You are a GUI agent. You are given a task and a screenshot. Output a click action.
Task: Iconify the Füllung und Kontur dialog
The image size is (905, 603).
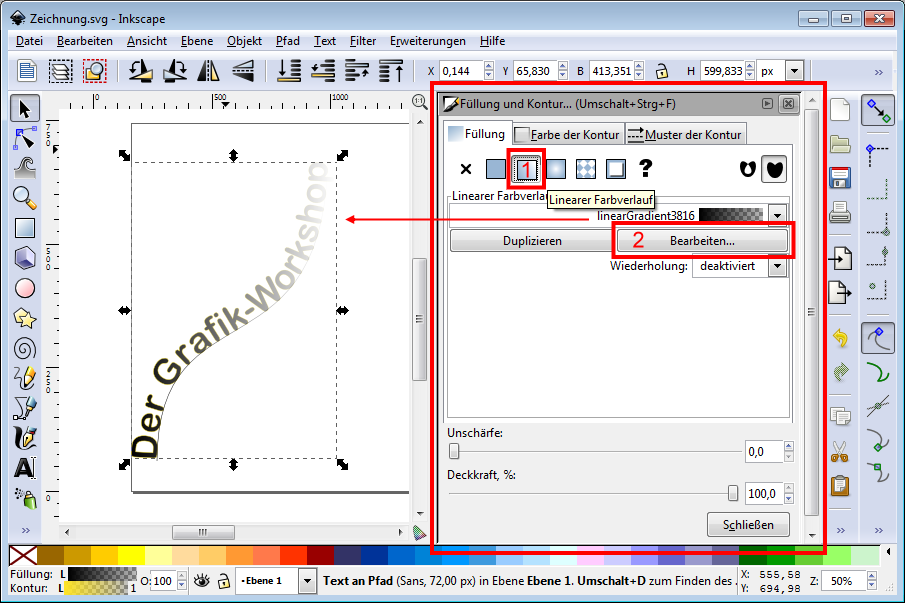(x=767, y=104)
